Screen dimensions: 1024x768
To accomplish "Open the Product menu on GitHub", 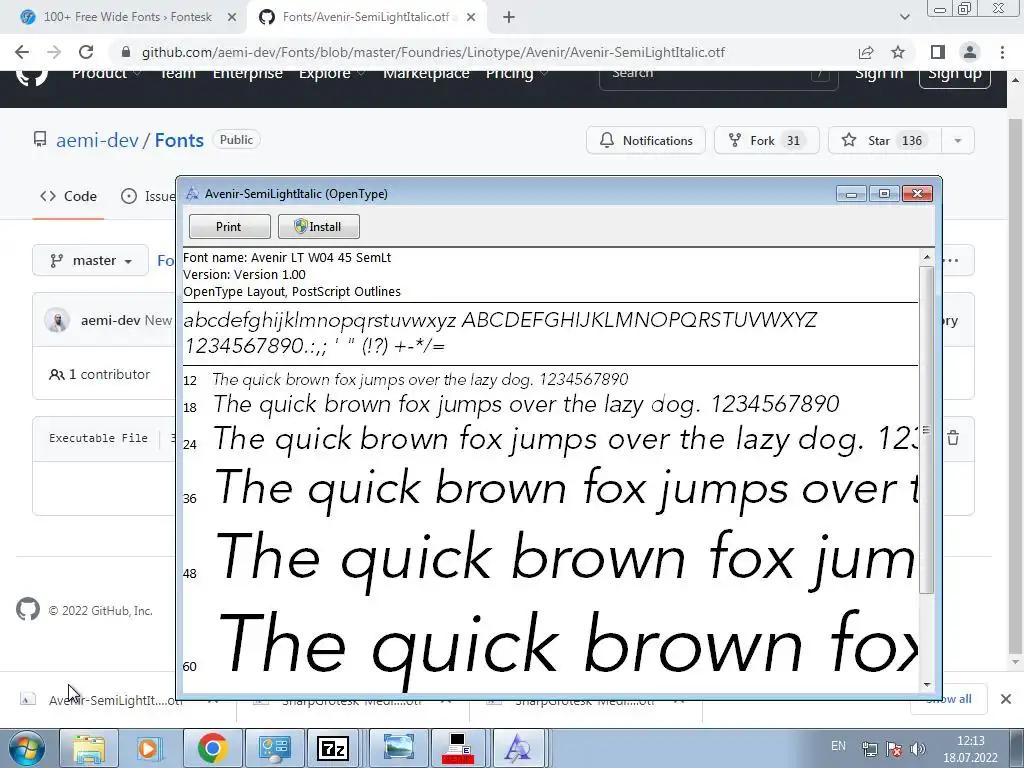I will tap(106, 73).
